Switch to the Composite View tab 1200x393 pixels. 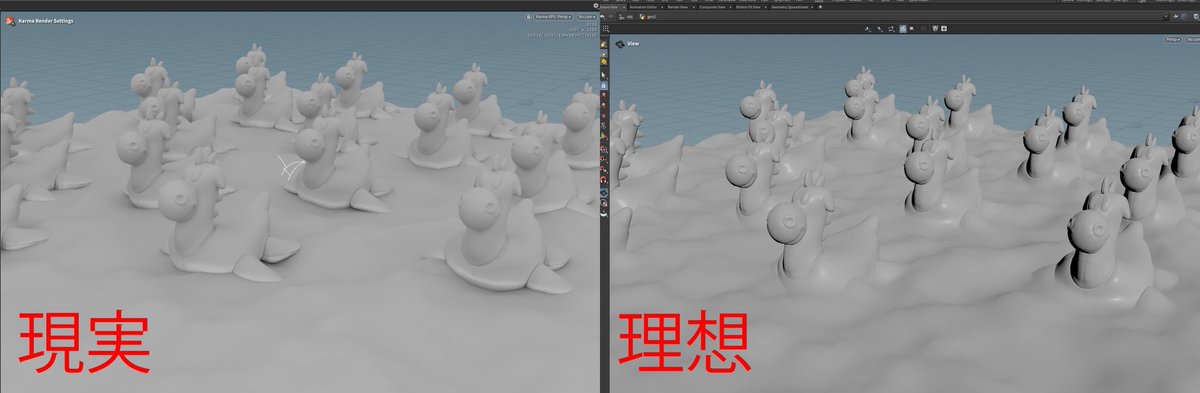712,7
